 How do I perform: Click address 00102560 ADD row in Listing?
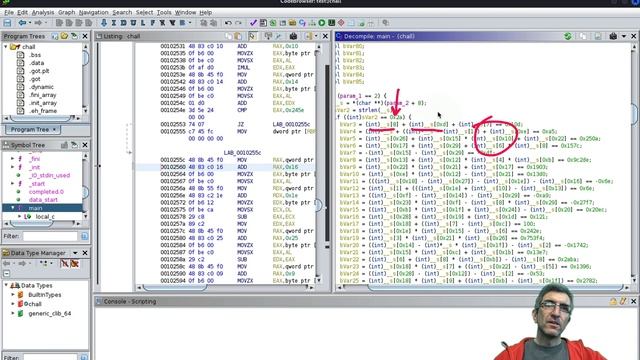tap(224, 167)
